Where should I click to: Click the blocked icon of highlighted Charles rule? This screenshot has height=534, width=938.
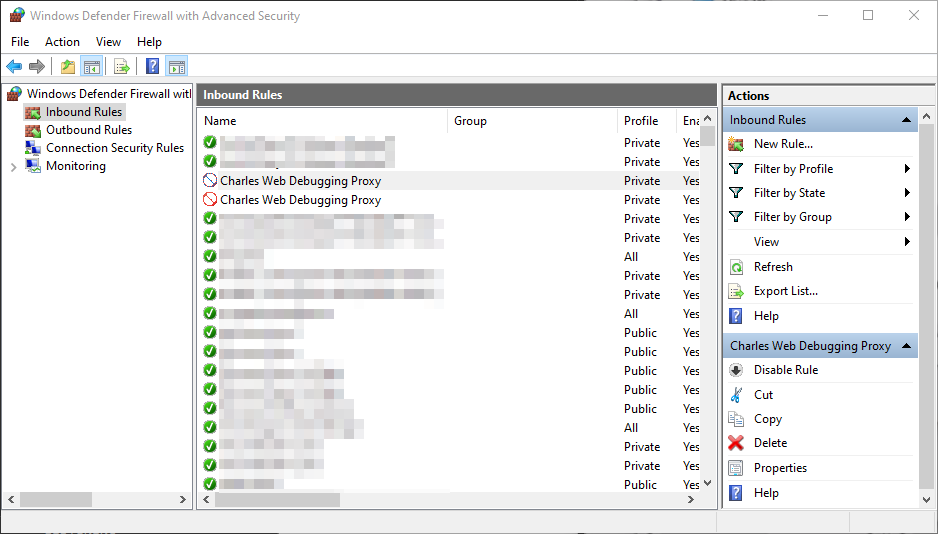coord(210,180)
